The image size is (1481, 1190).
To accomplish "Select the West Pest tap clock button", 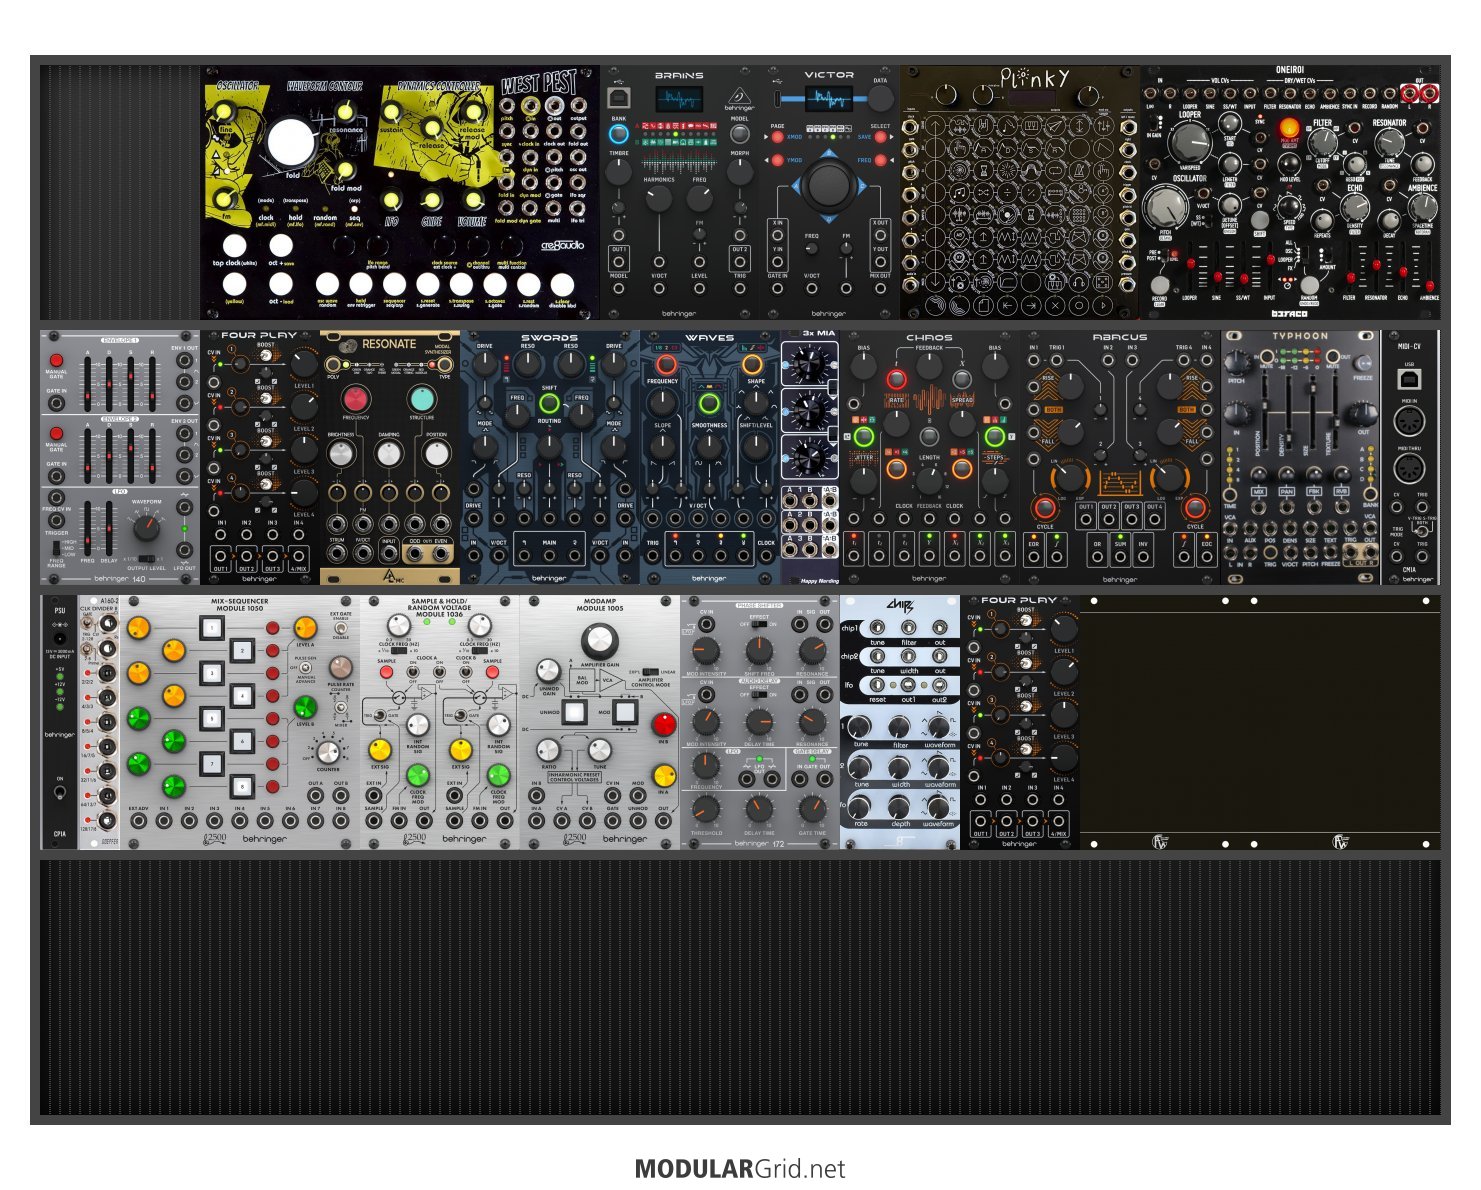I will point(234,245).
